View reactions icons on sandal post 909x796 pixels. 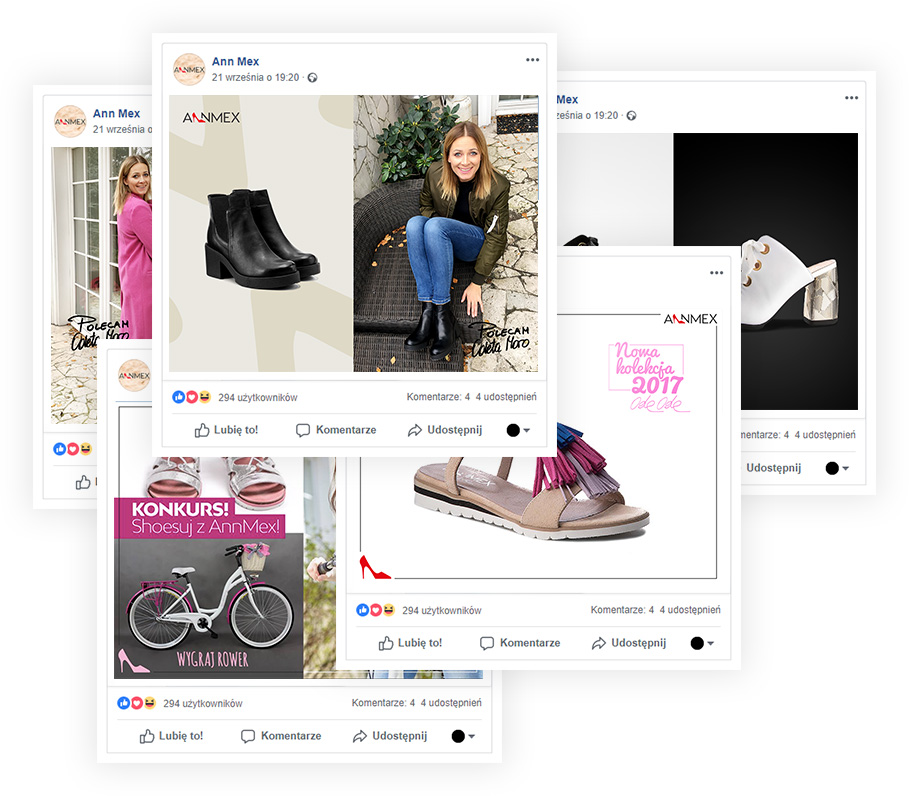[x=376, y=610]
